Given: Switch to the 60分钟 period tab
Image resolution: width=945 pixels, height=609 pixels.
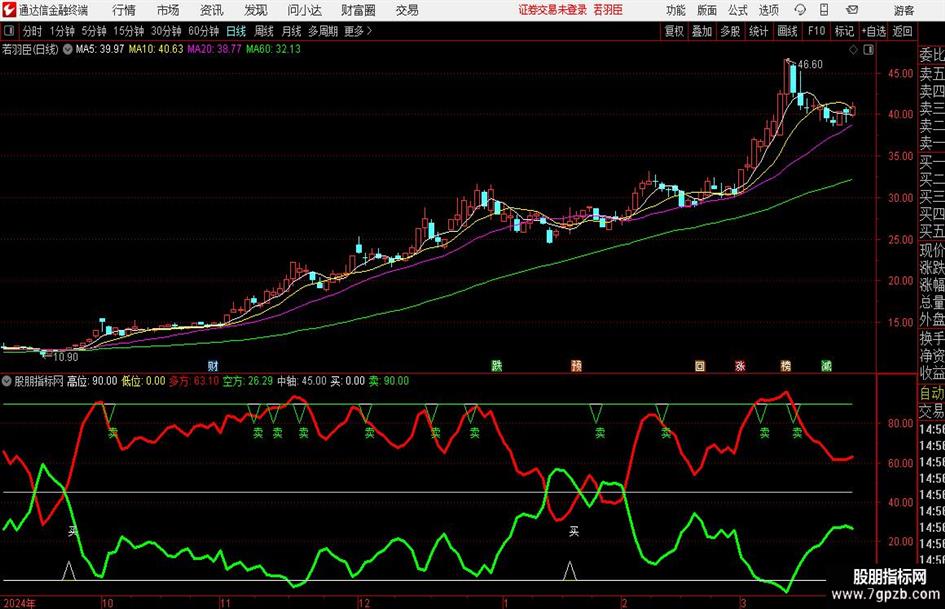Looking at the screenshot, I should pos(203,31).
